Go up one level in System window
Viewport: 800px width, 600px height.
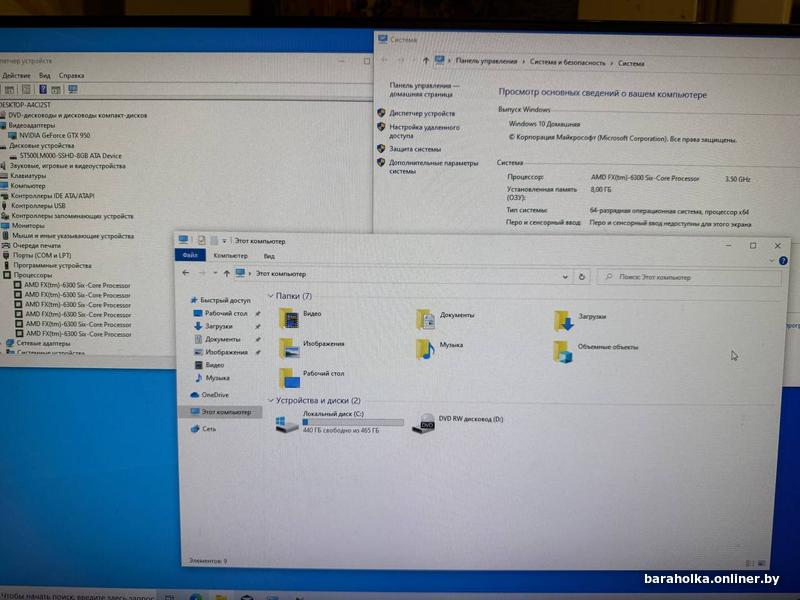click(x=426, y=61)
